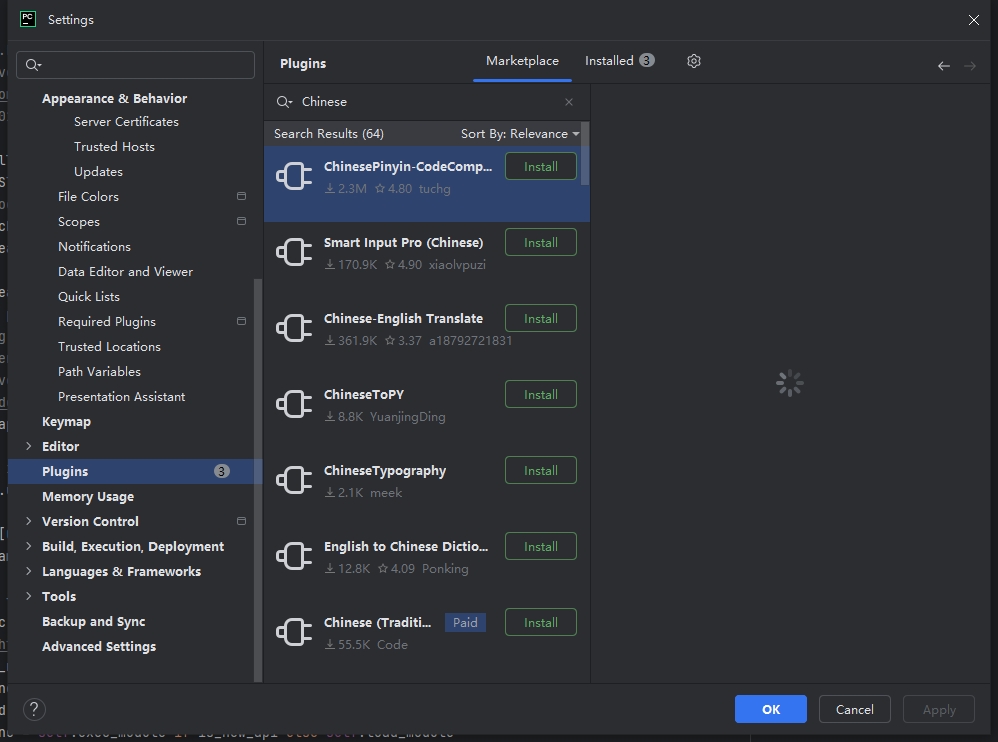Click the English to Chinese Dictionary plugin icon
The image size is (998, 742).
coord(294,556)
